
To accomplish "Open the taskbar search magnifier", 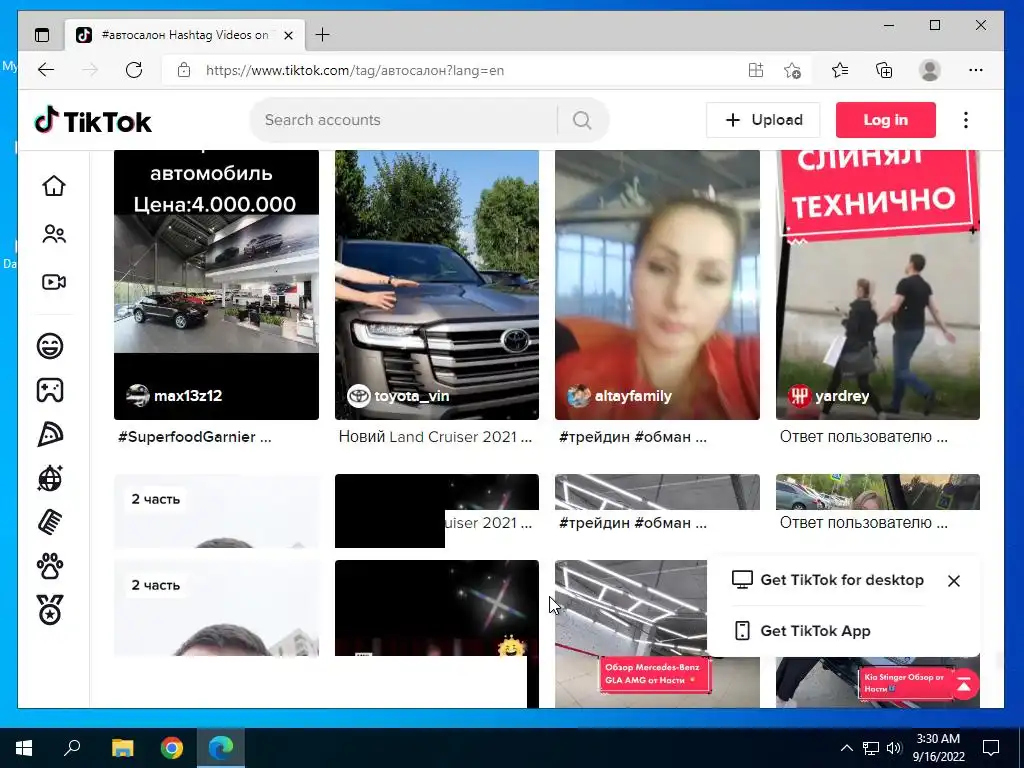I will pos(72,748).
